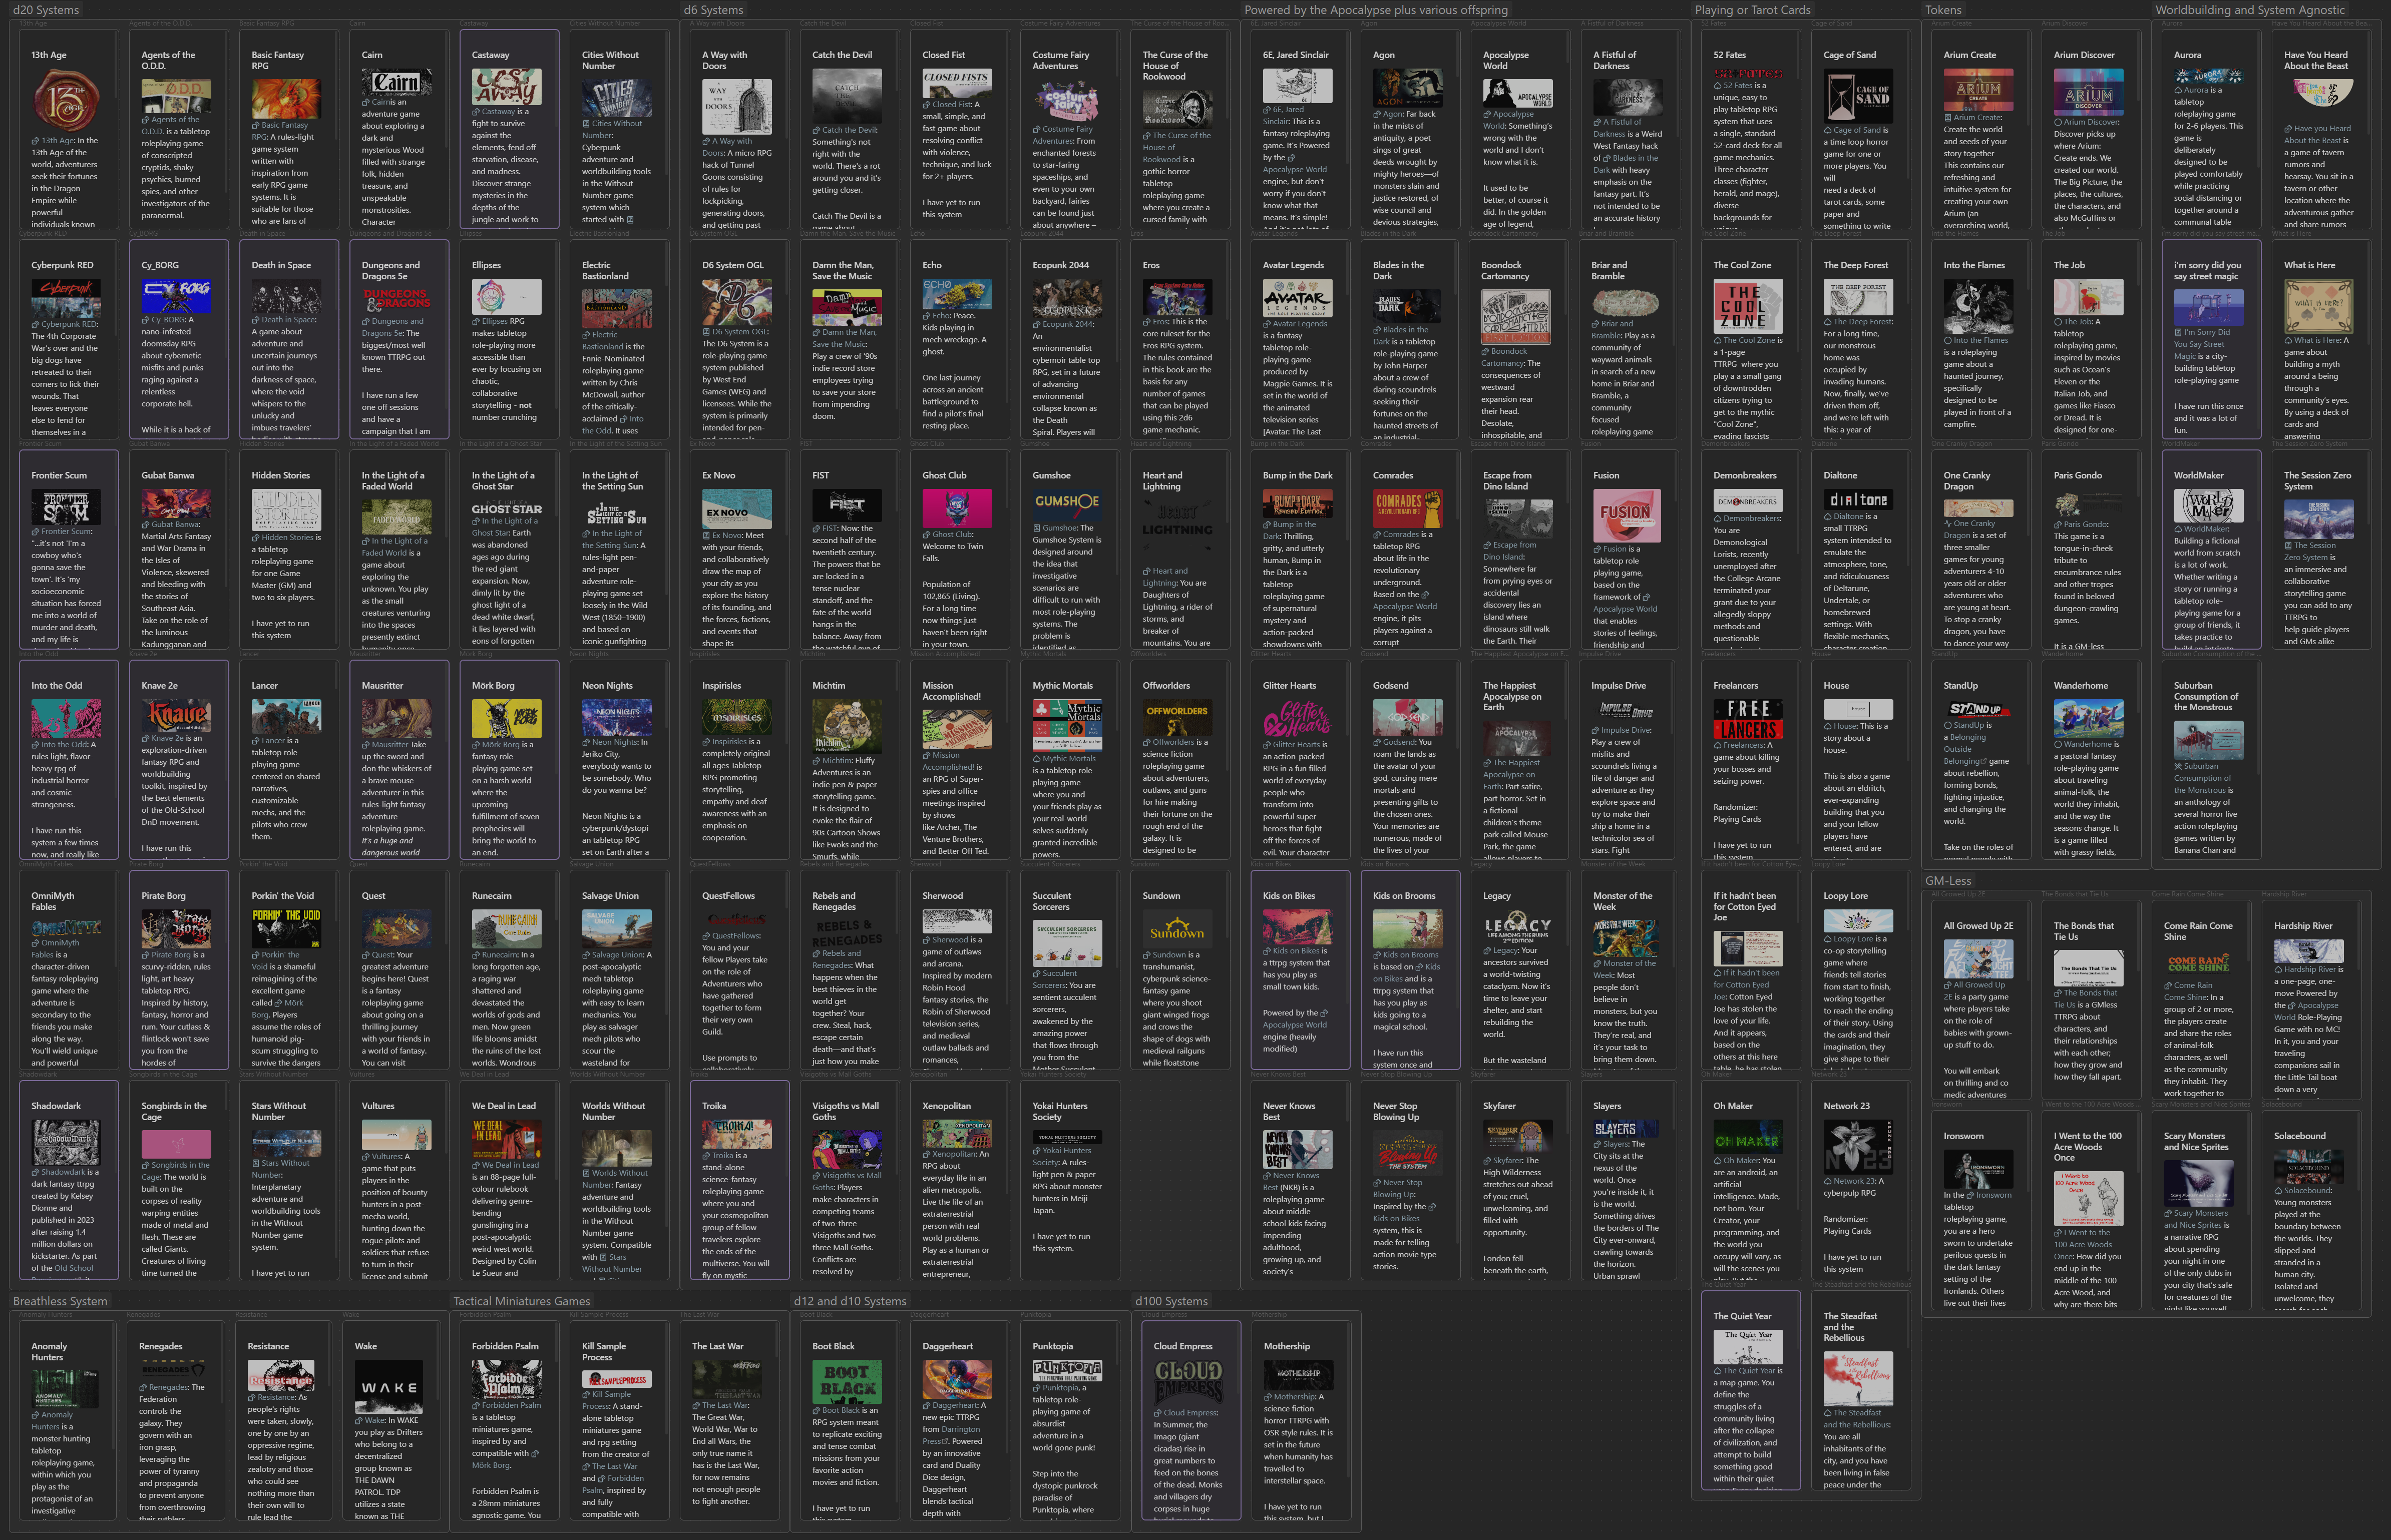This screenshot has width=2391, height=1540.
Task: Open the 13th Age hyperlink
Action: (x=58, y=141)
